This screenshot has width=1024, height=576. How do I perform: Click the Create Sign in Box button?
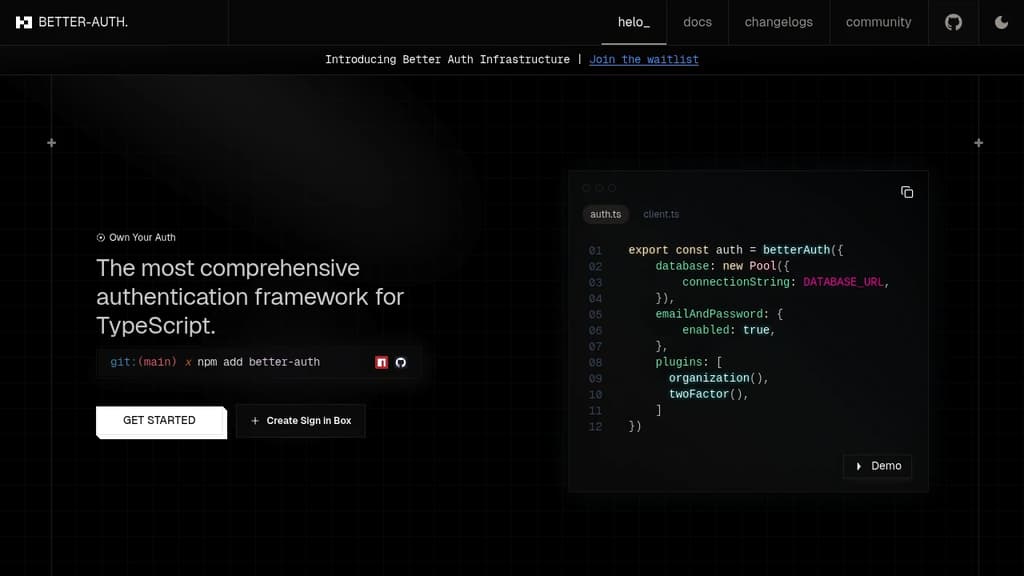coord(300,421)
